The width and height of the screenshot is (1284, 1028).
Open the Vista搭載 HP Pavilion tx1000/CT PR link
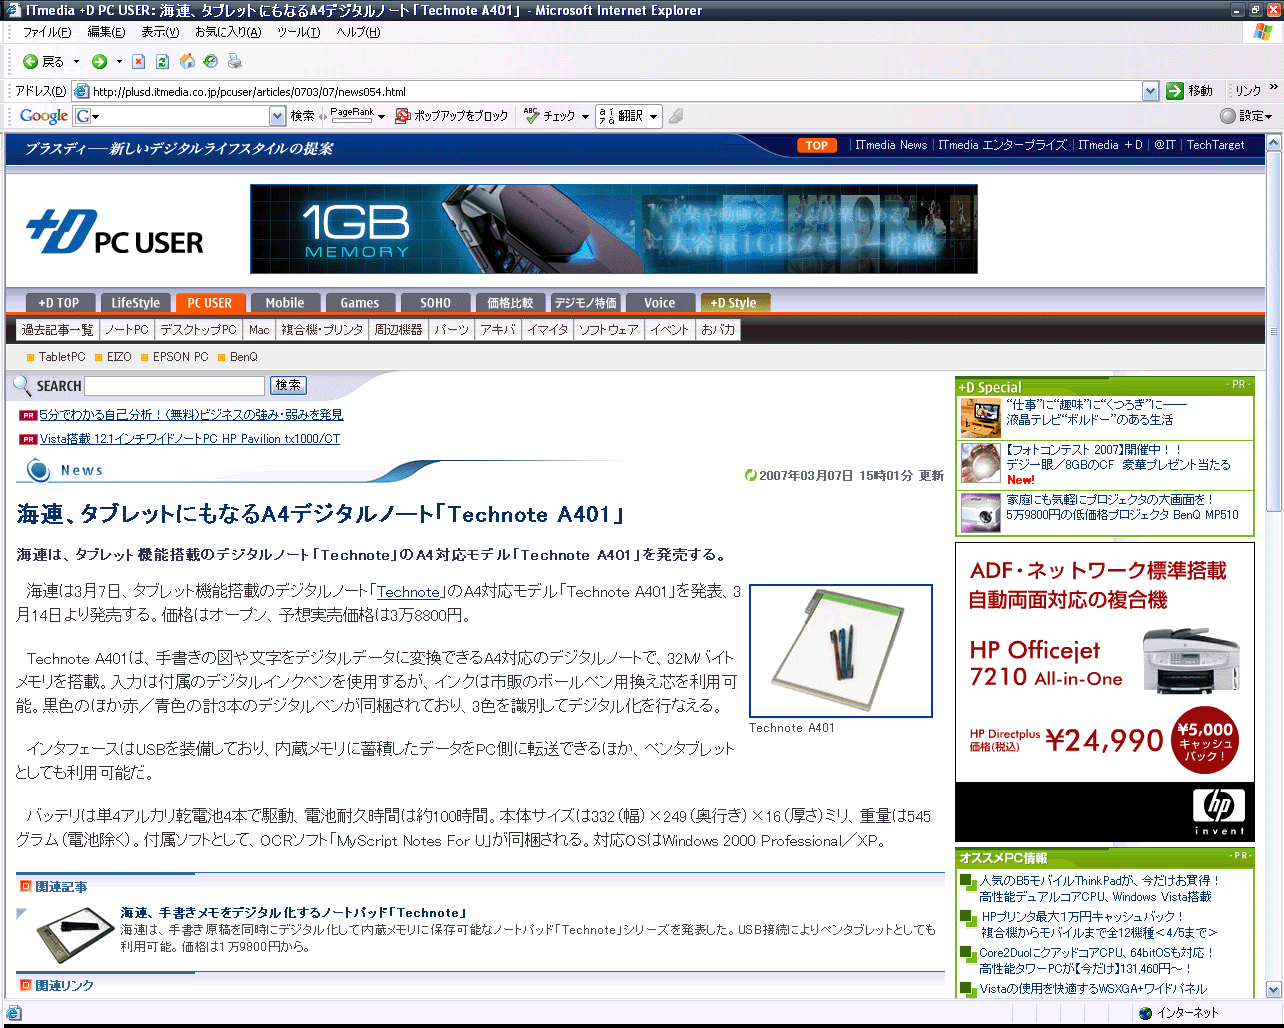[190, 439]
